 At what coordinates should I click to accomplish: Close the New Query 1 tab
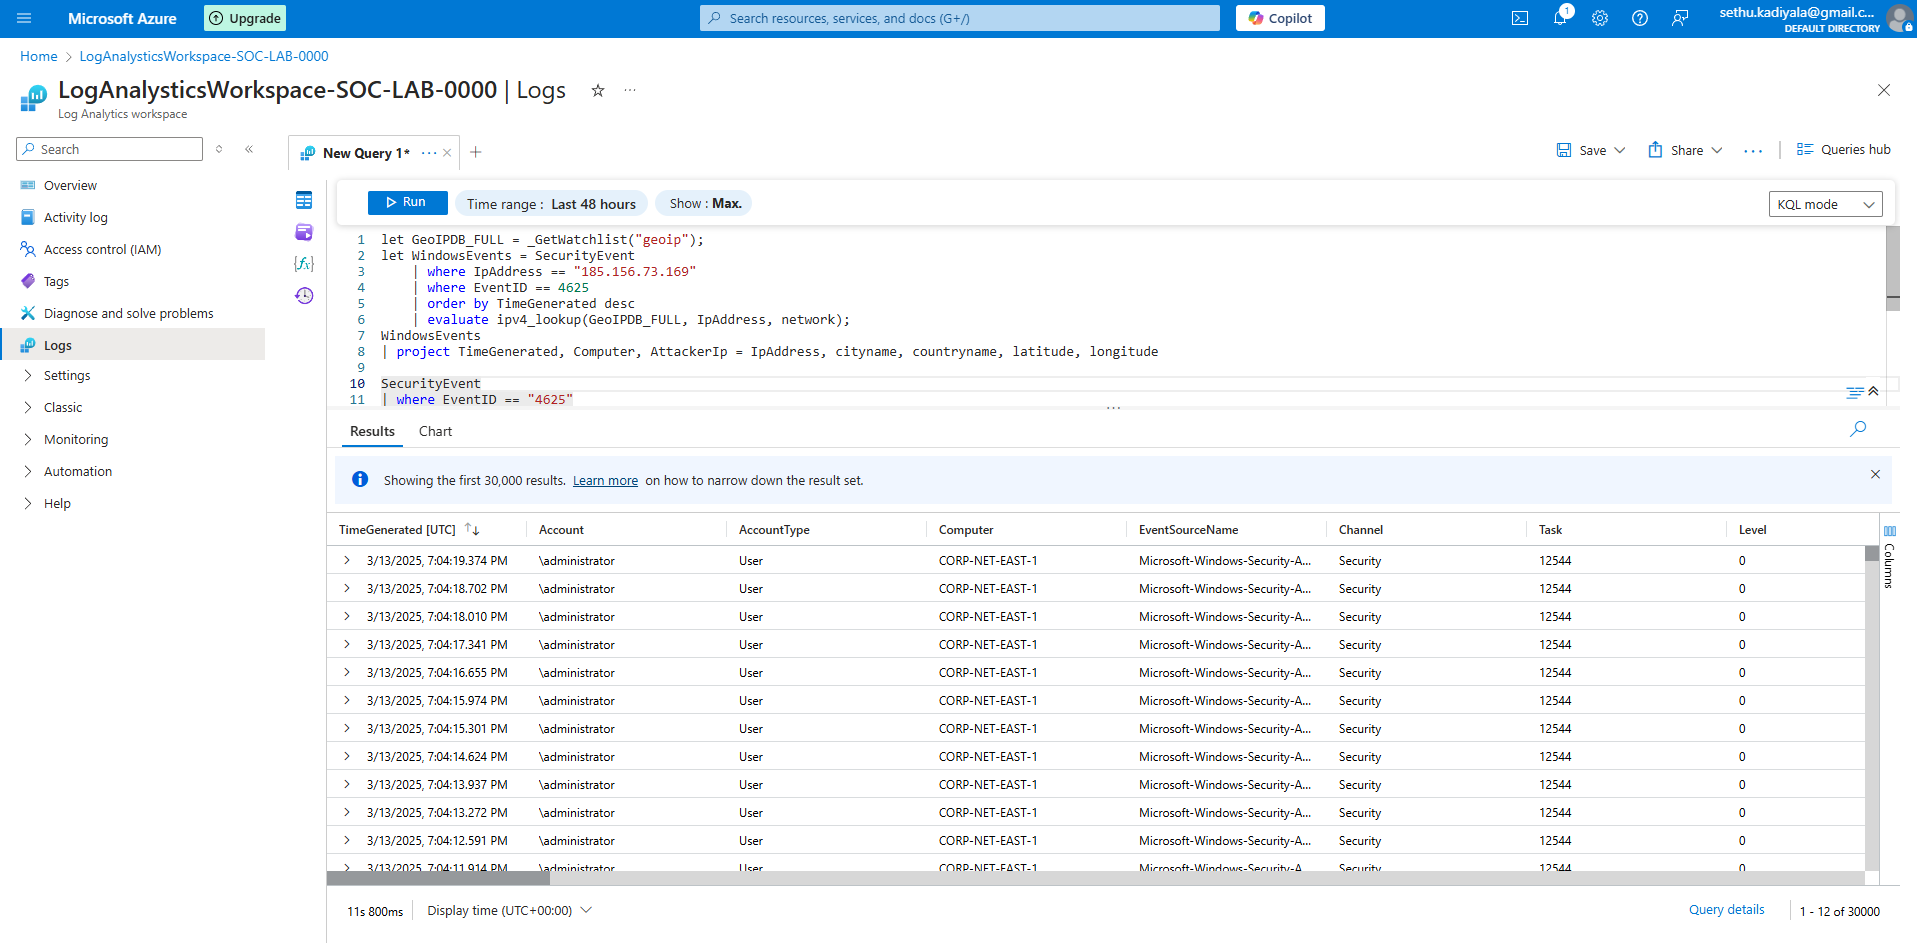point(447,153)
